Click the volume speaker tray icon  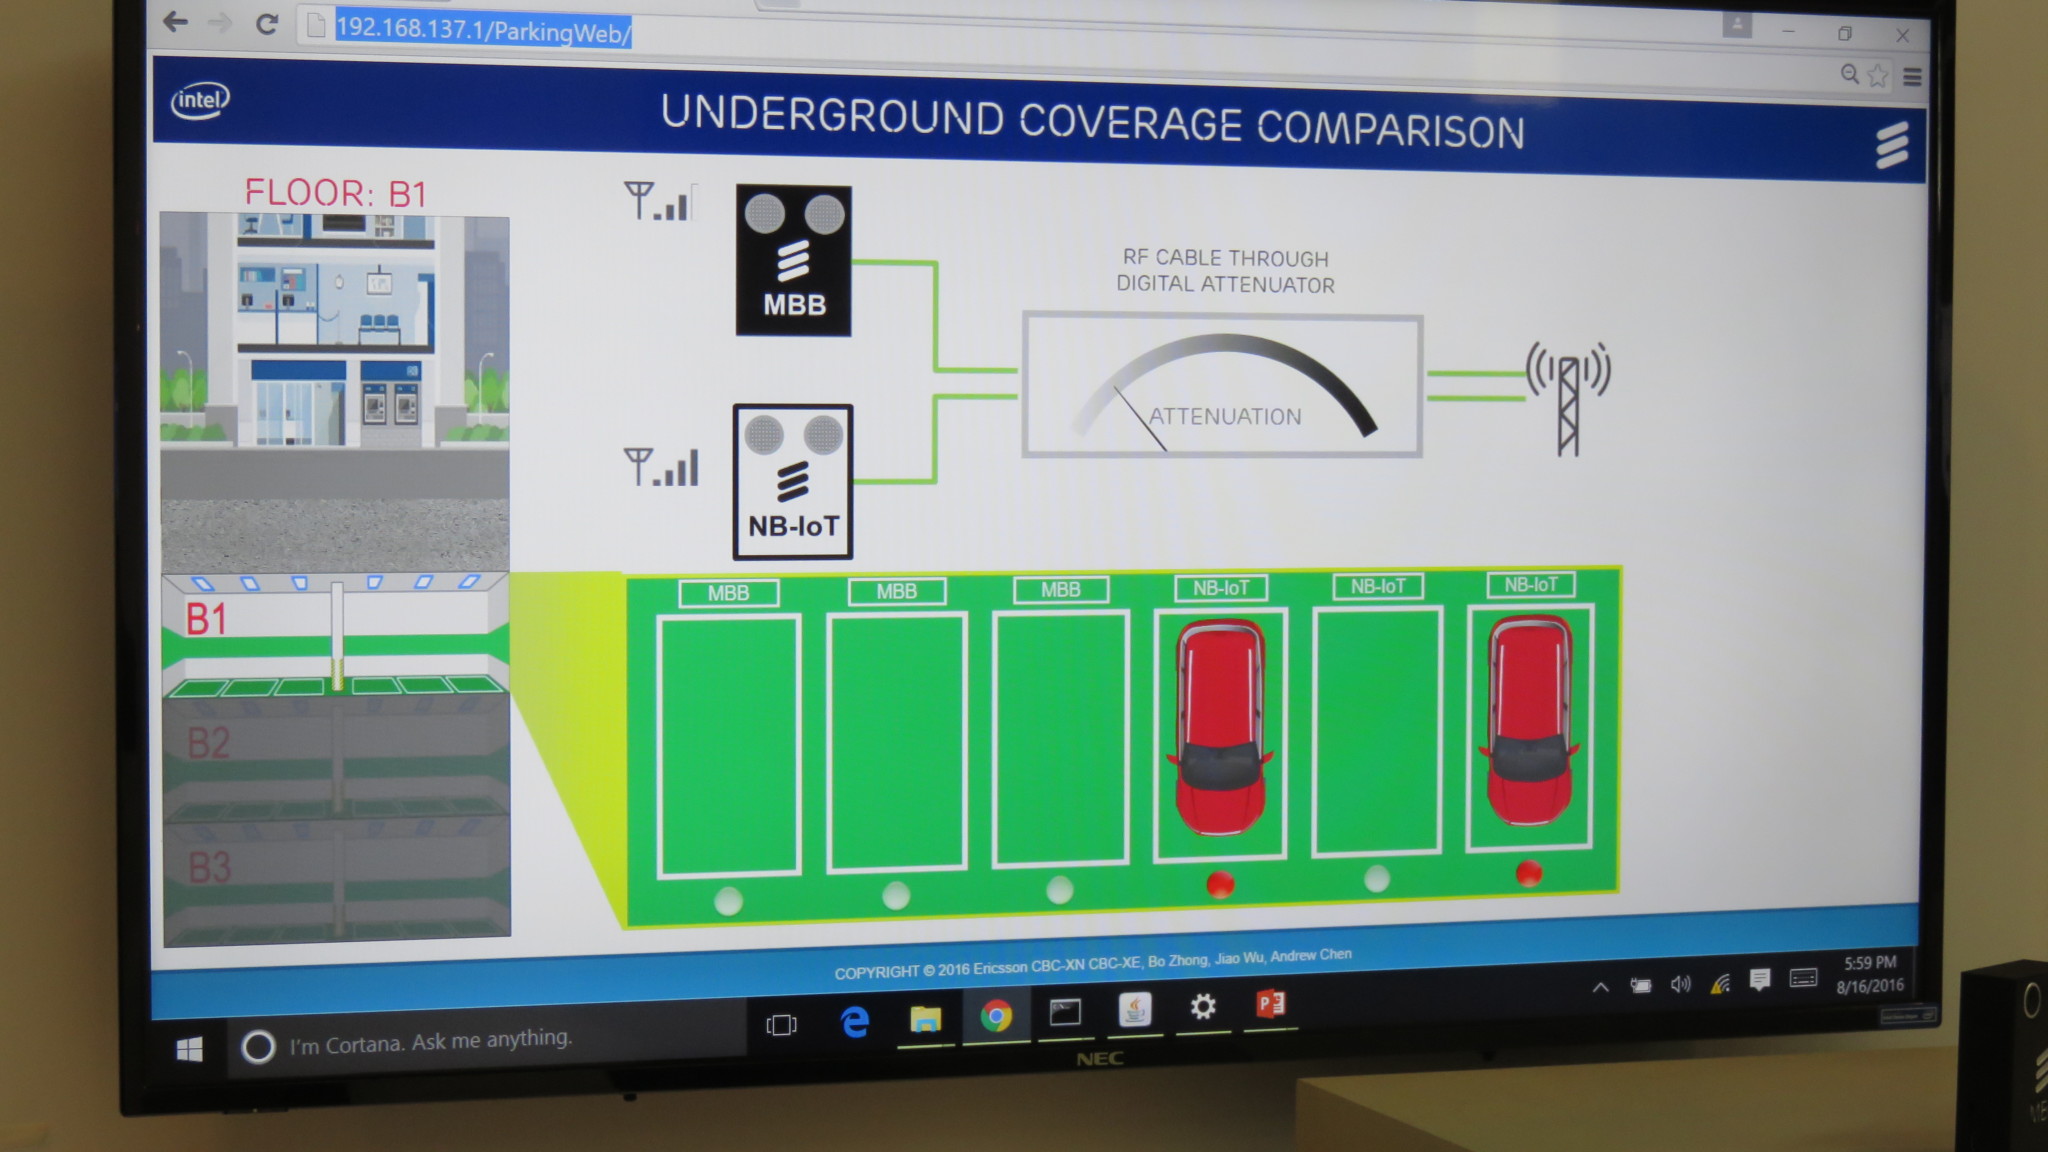click(1680, 984)
